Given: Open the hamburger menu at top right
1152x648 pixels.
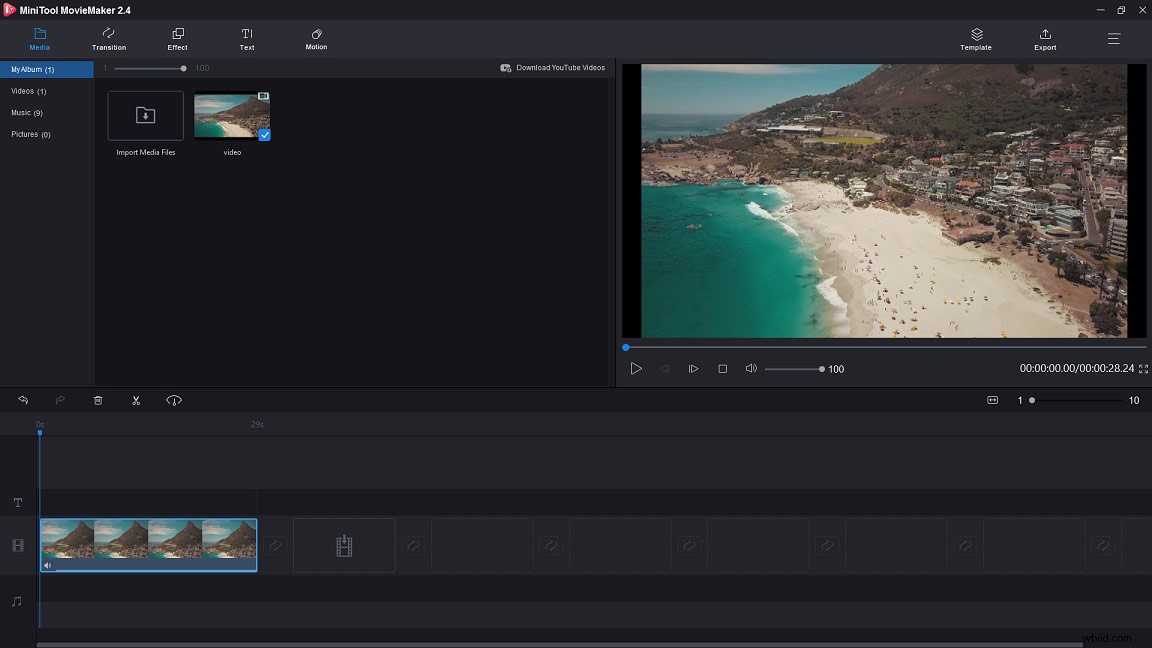Looking at the screenshot, I should (1113, 39).
